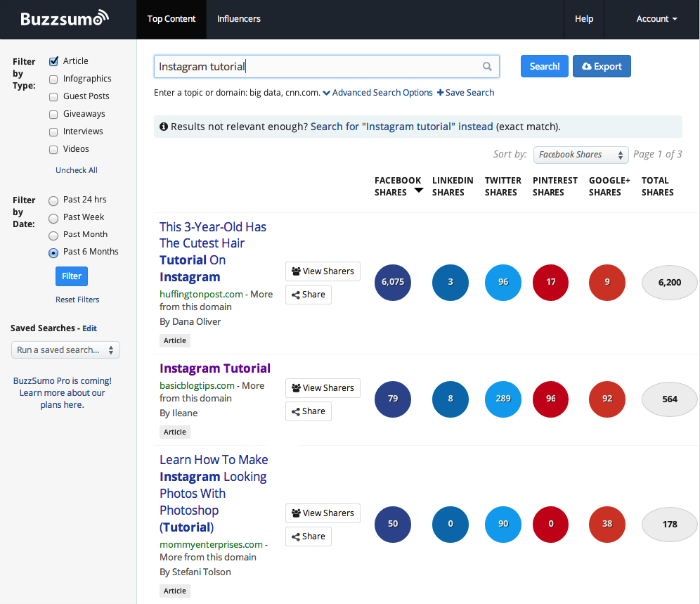700x604 pixels.
Task: Share the Huffington Post hair tutorial article
Action: pos(308,295)
